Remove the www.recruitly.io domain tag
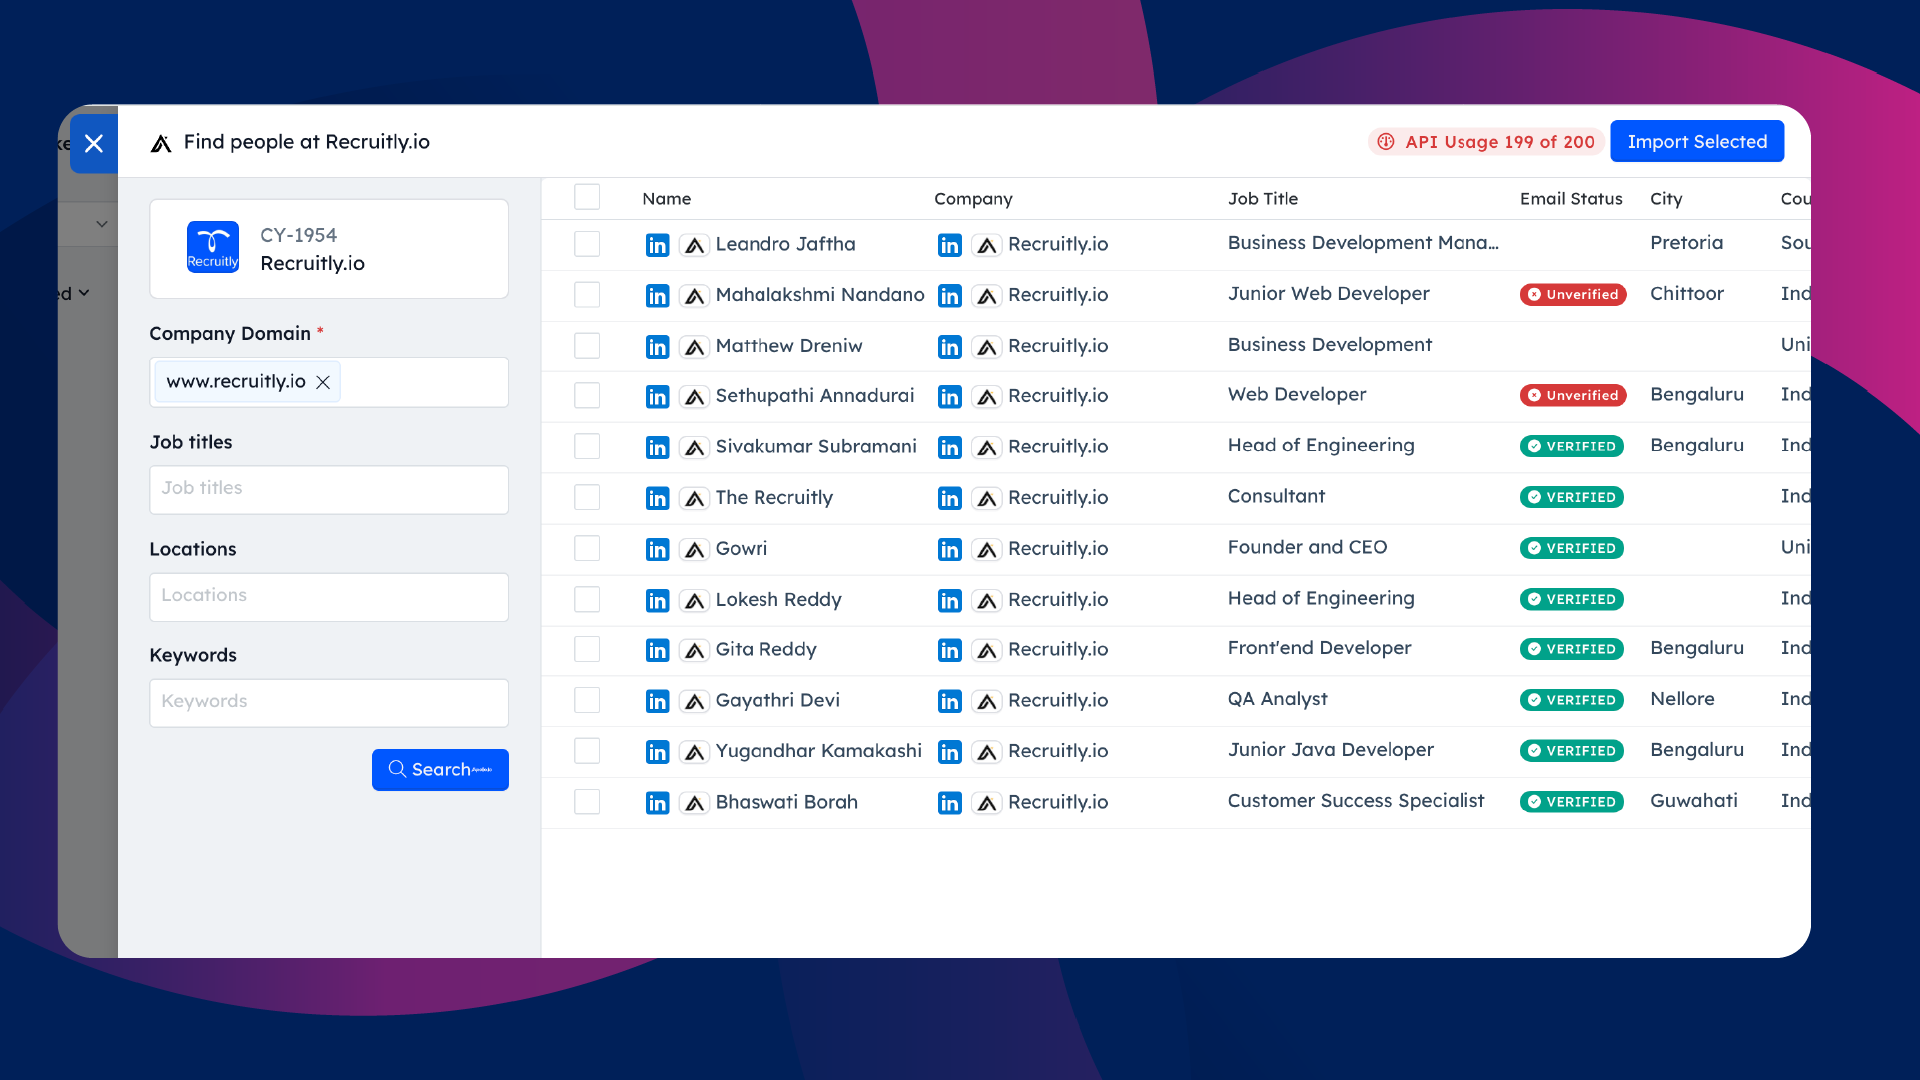 point(323,382)
